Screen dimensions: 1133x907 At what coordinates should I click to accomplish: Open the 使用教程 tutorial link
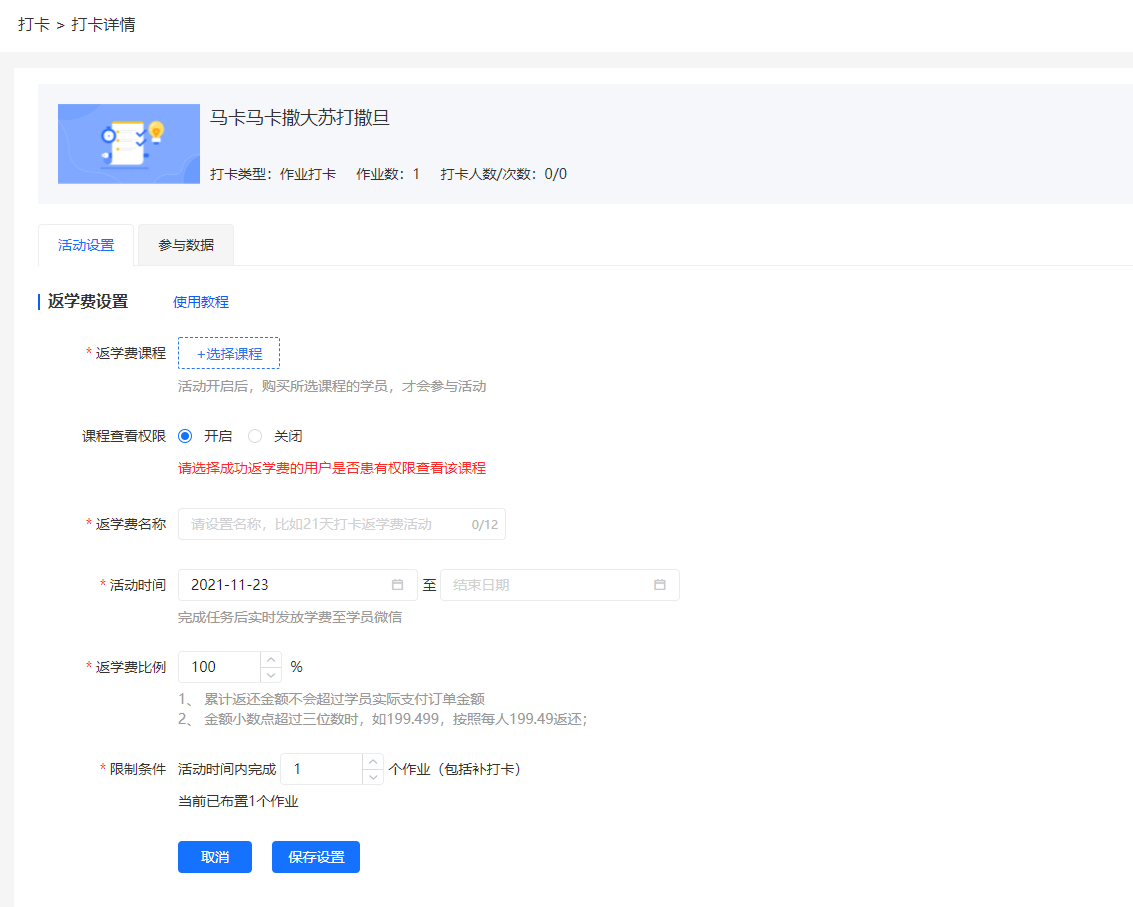pos(200,301)
